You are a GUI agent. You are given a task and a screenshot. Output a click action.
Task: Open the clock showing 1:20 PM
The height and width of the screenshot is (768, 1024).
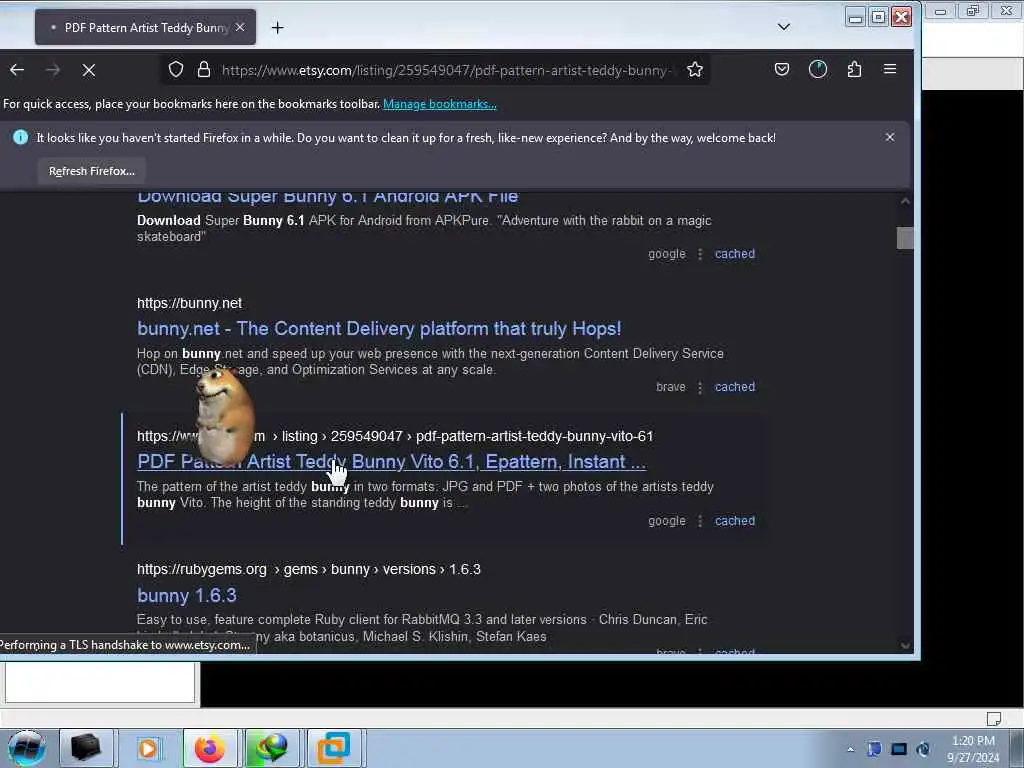click(x=973, y=749)
